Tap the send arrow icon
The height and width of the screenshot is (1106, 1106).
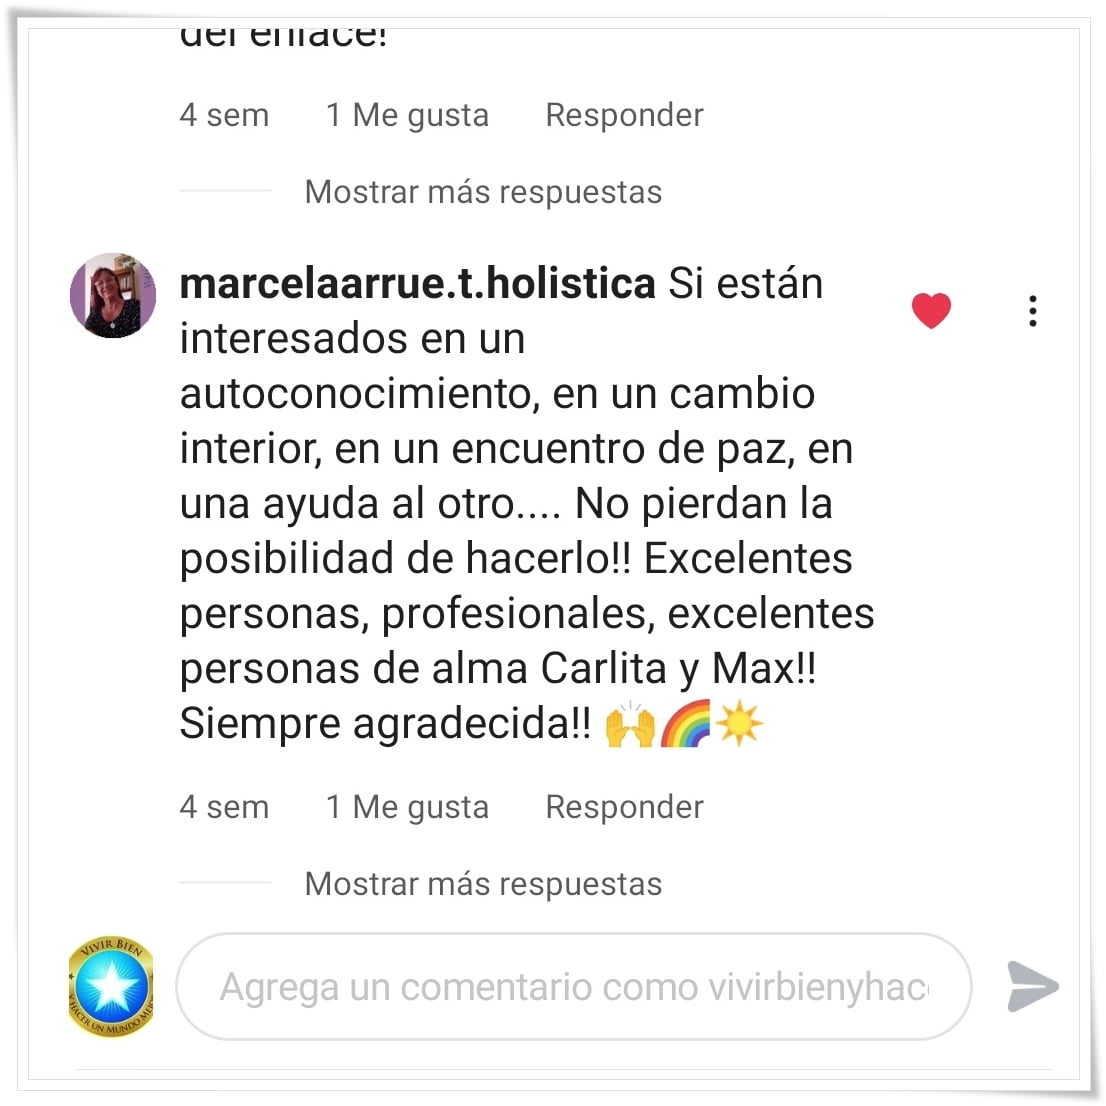tap(1033, 986)
